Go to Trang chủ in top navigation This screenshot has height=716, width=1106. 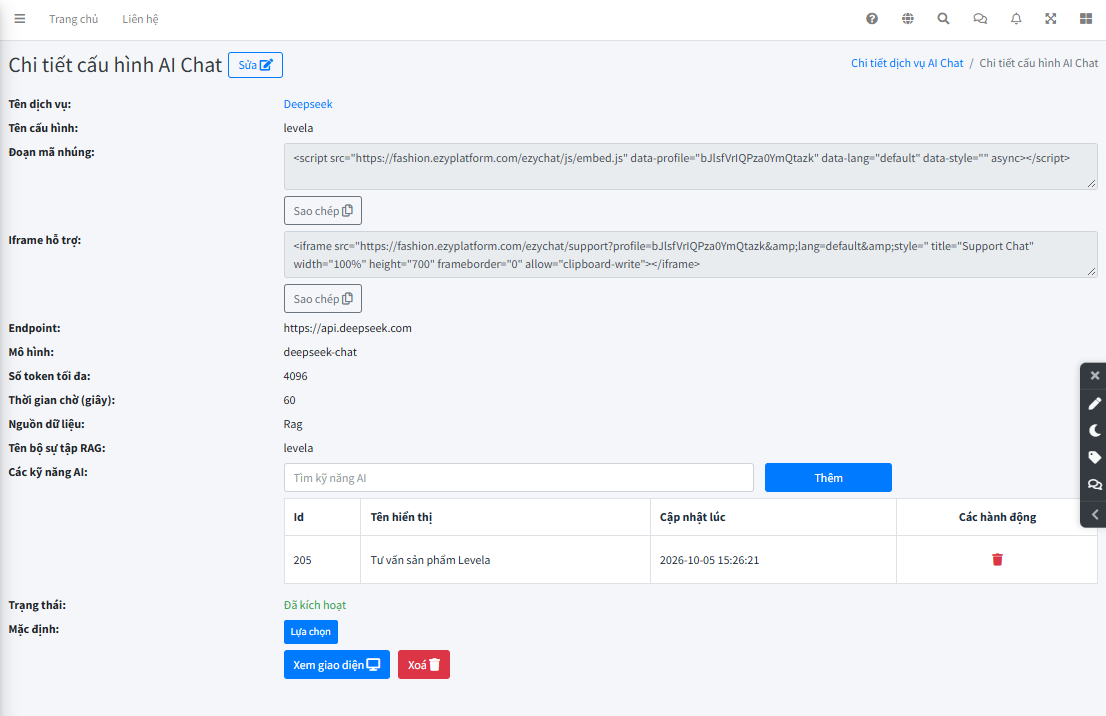point(73,19)
